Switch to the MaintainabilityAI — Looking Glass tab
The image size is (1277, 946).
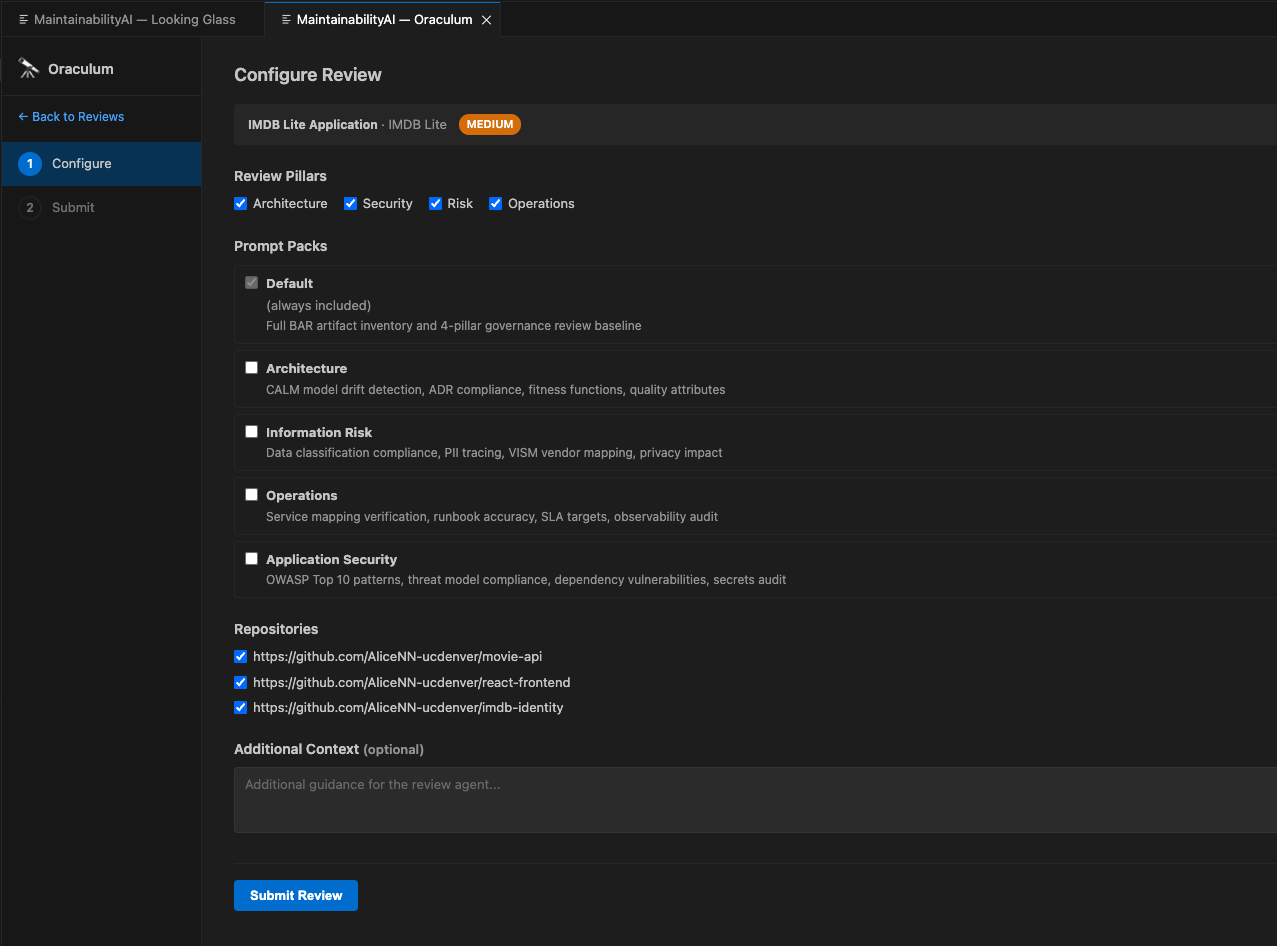(130, 18)
